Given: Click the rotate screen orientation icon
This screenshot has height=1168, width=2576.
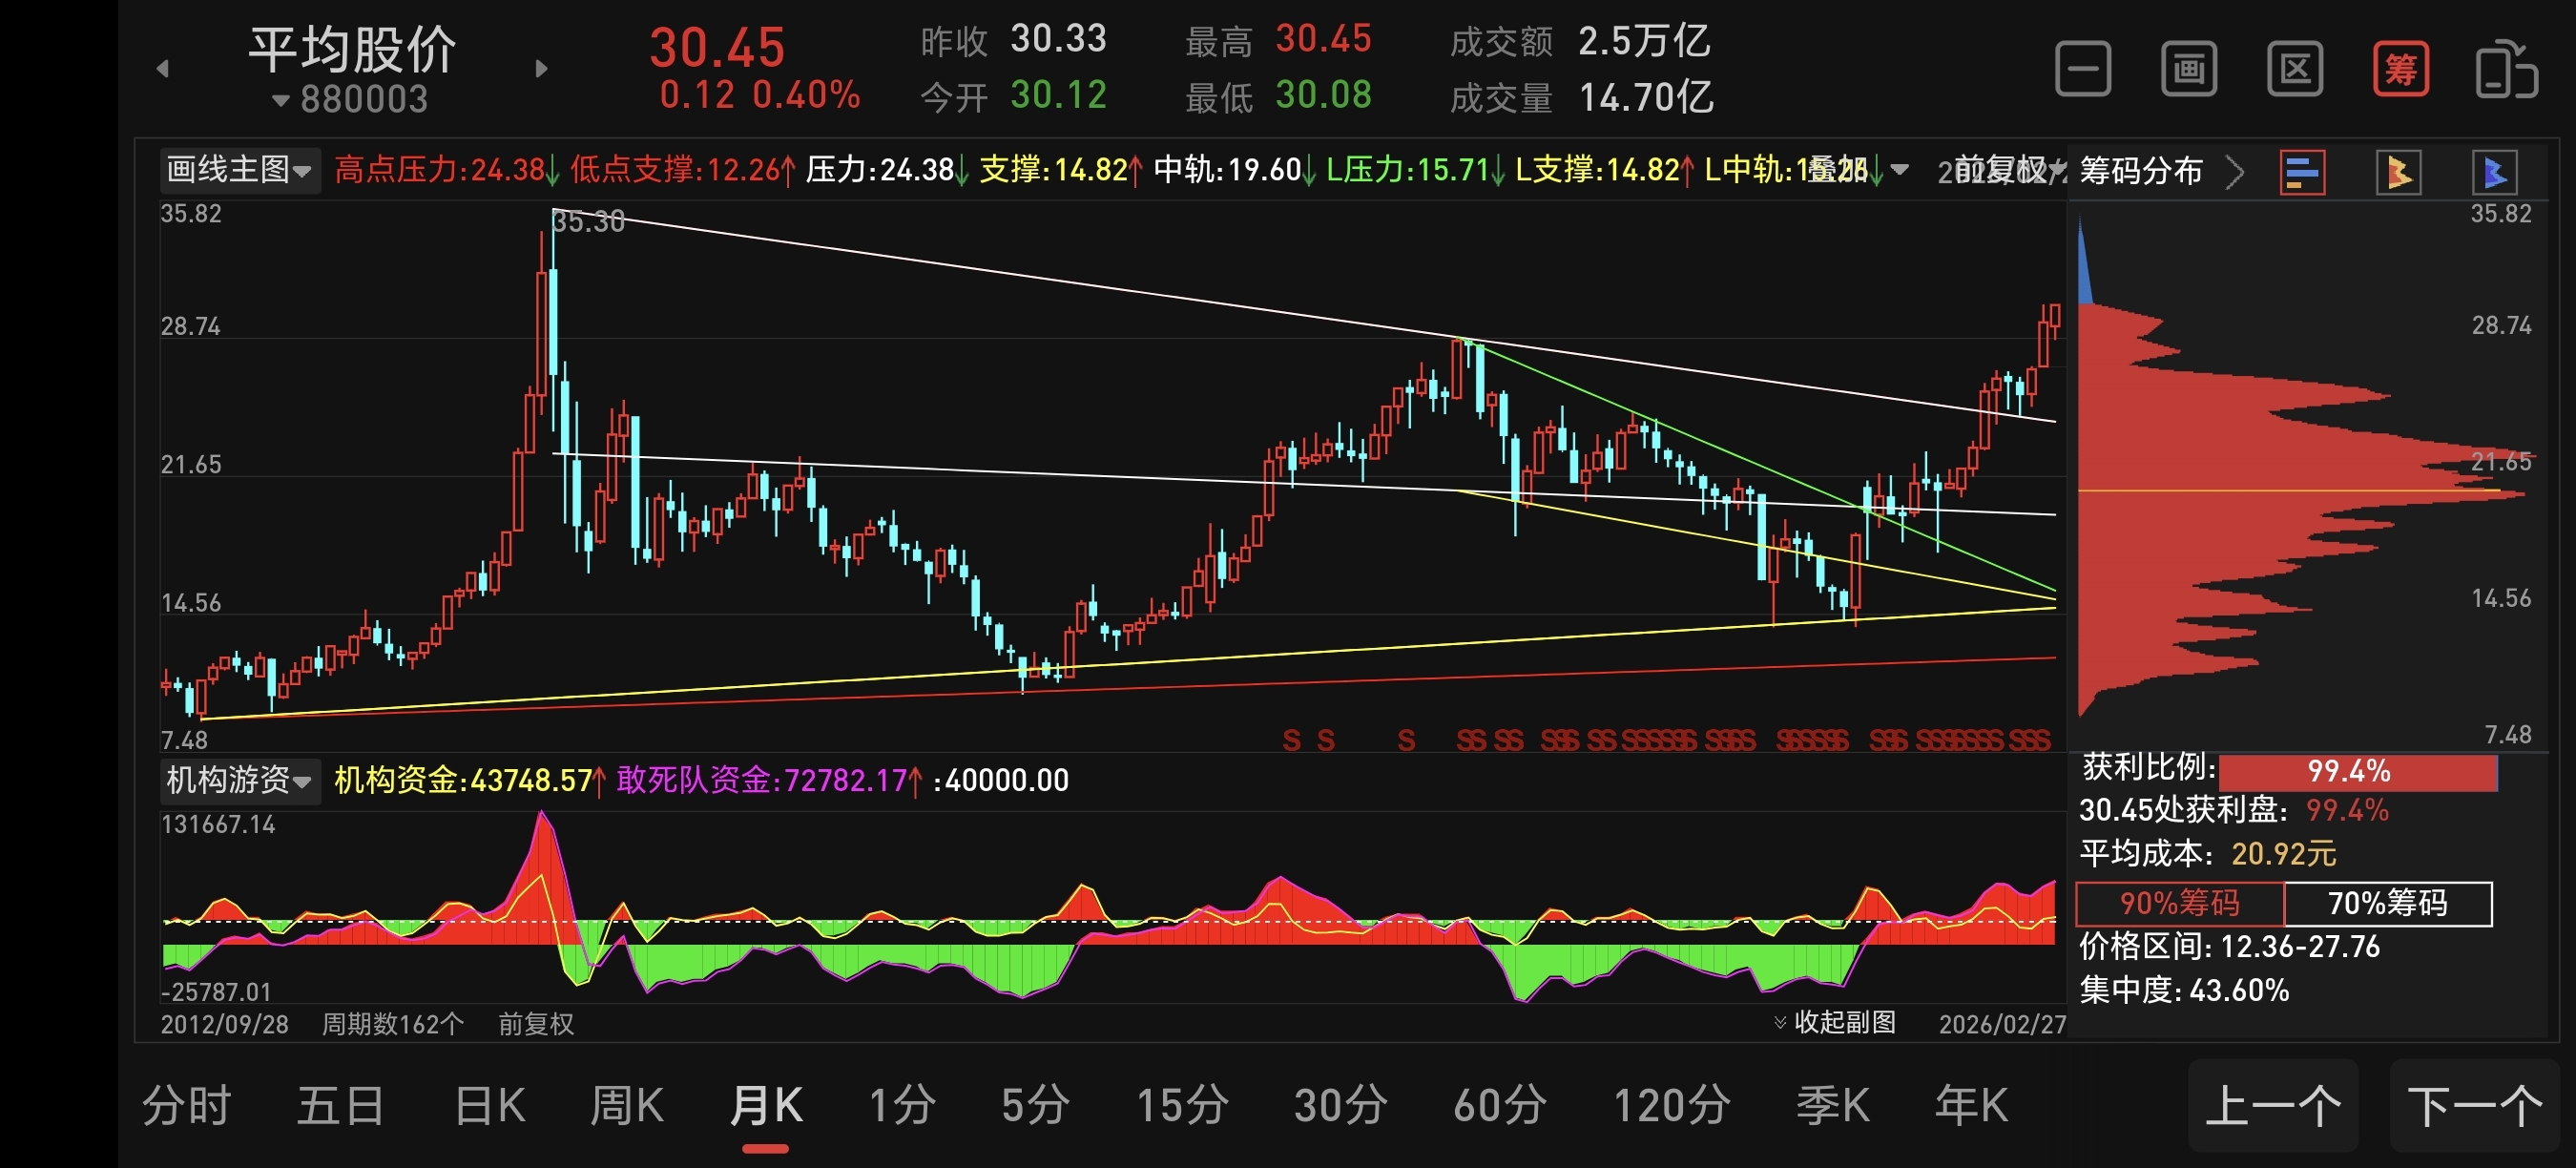Looking at the screenshot, I should (2505, 69).
